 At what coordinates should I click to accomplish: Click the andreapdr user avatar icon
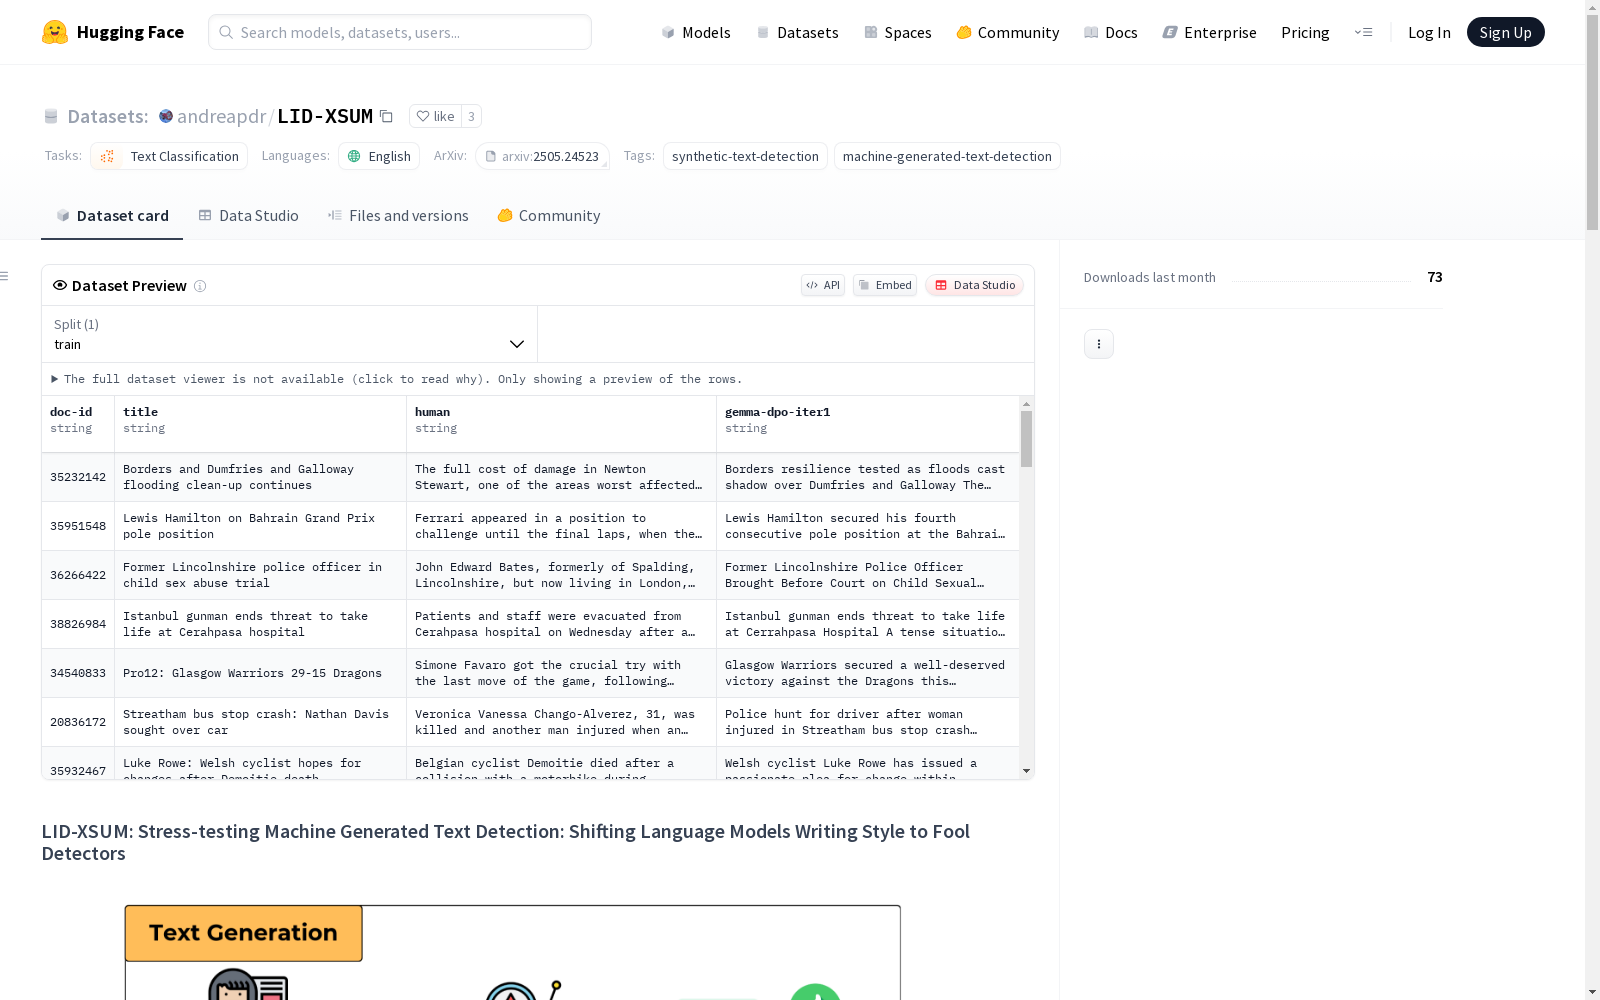[166, 116]
